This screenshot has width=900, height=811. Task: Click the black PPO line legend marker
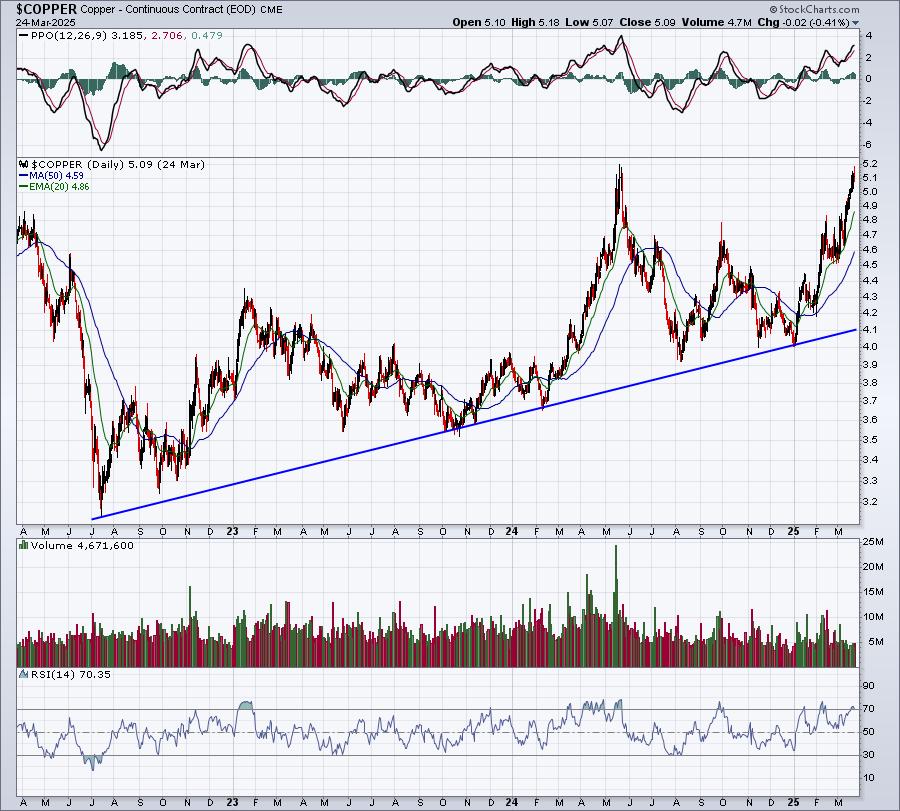[24, 36]
